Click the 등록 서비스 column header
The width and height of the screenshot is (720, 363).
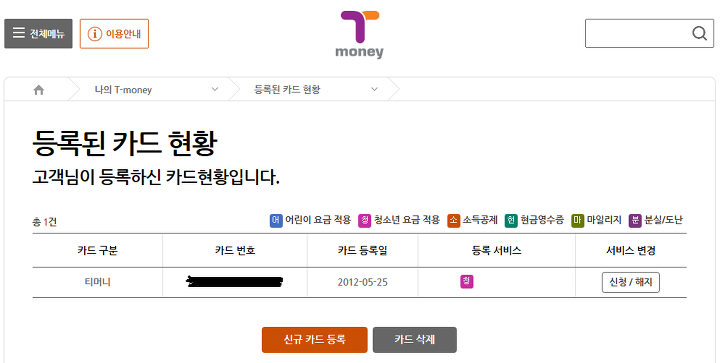[x=496, y=251]
